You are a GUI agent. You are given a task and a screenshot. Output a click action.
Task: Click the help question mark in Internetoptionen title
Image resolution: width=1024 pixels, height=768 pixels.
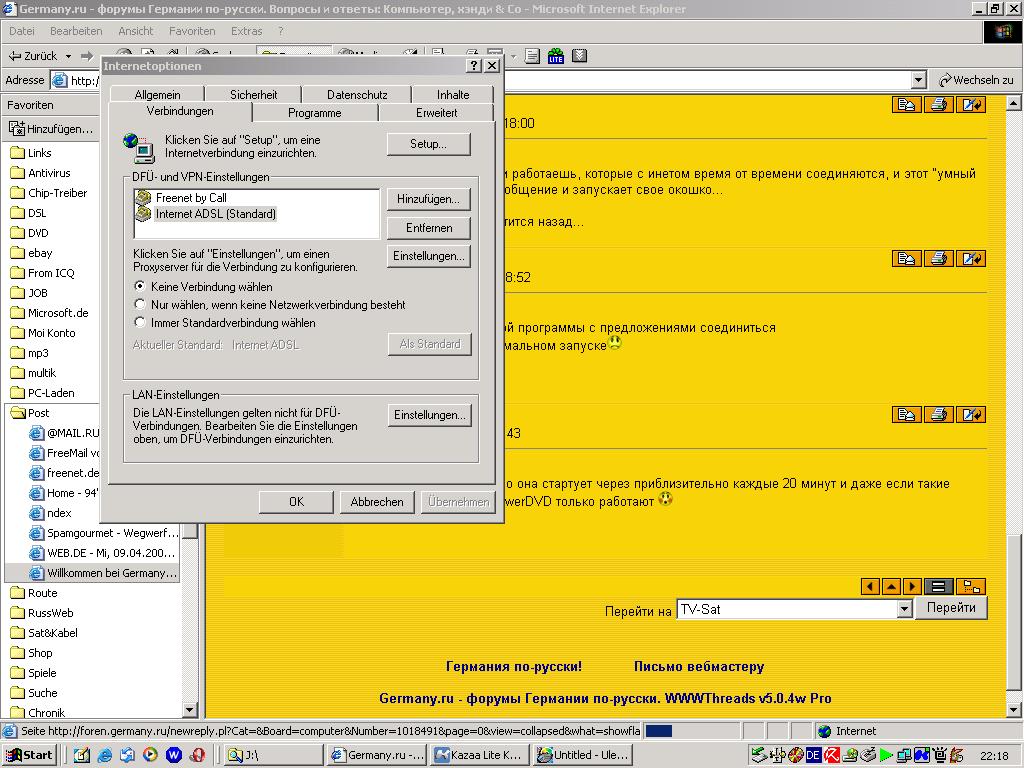click(475, 66)
